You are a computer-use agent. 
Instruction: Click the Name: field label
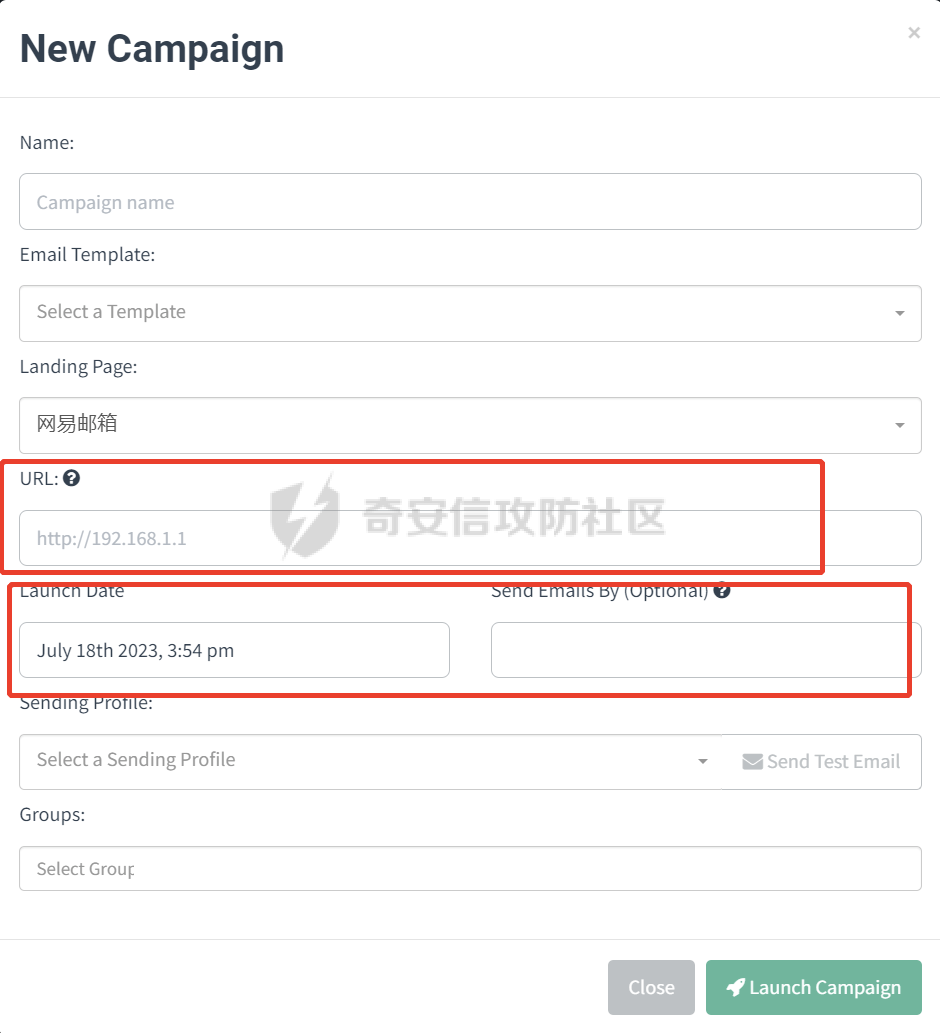pyautogui.click(x=47, y=142)
